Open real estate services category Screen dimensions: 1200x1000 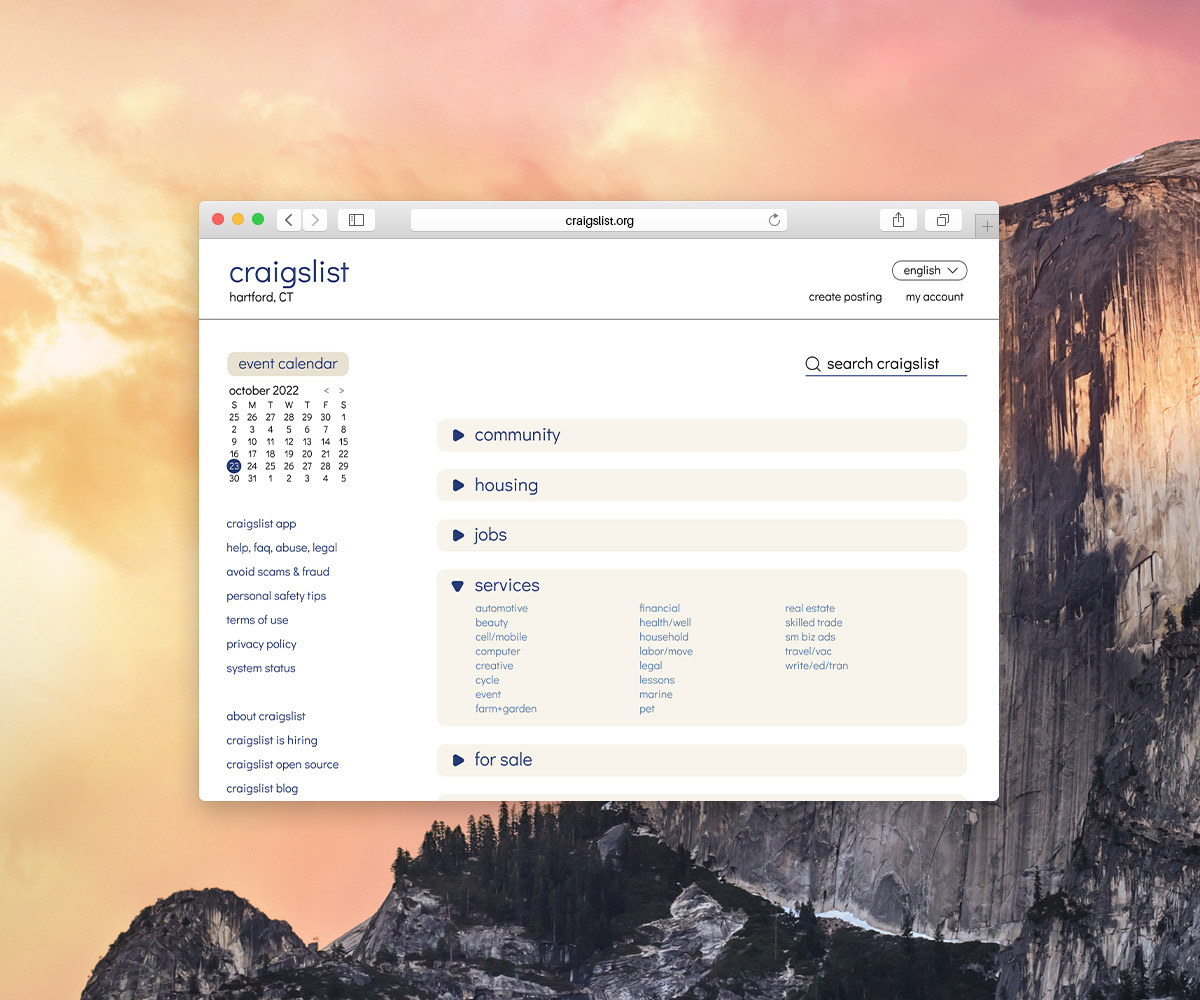tap(810, 608)
